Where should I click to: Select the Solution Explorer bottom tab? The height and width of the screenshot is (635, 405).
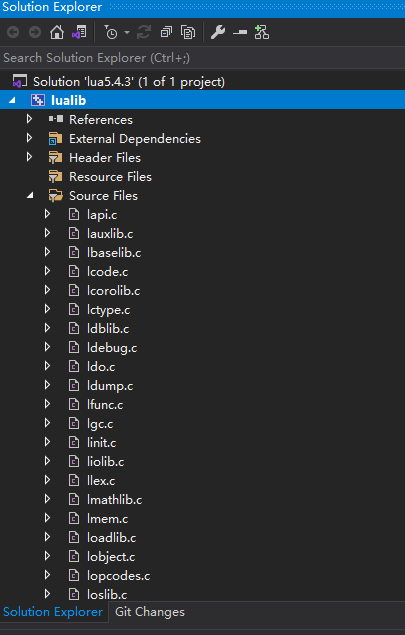pyautogui.click(x=53, y=612)
